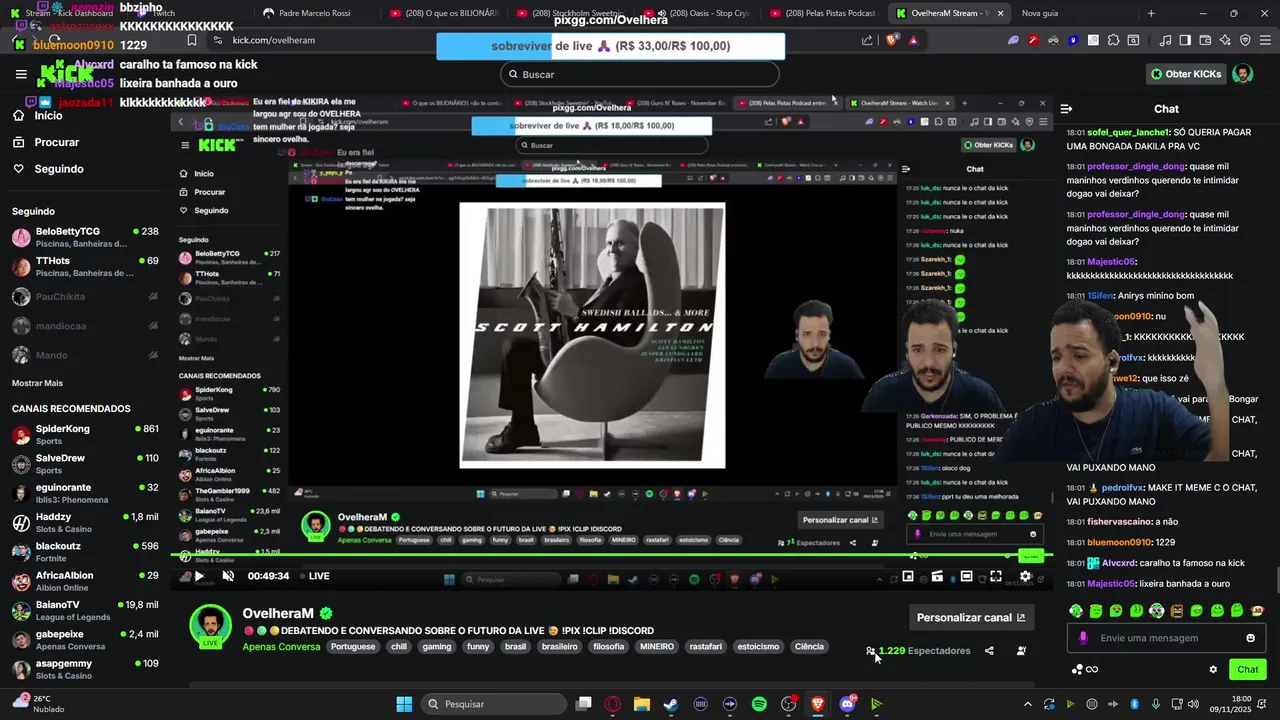Switch to the Pelas Pistas Podcast tab
Viewport: 1280px width, 720px height.
pos(826,13)
